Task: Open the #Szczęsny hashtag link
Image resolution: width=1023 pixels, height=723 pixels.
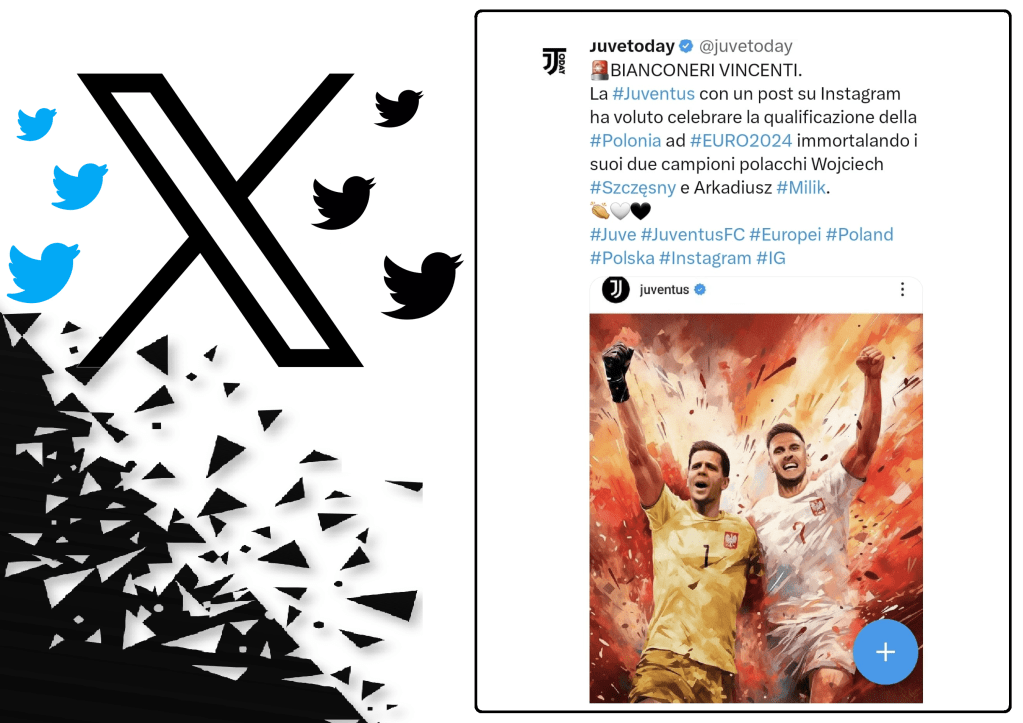Action: point(632,188)
